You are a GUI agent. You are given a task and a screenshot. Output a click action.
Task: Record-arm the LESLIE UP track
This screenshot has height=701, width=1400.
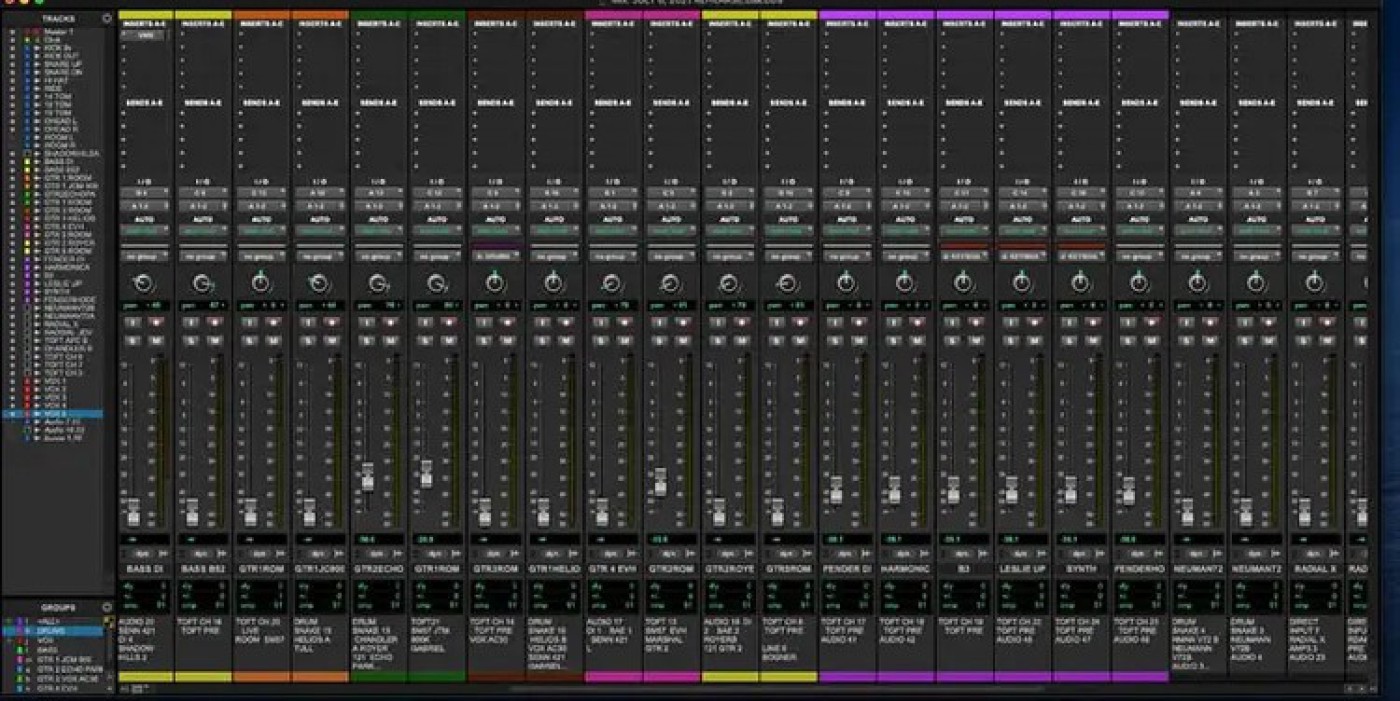click(x=1035, y=323)
